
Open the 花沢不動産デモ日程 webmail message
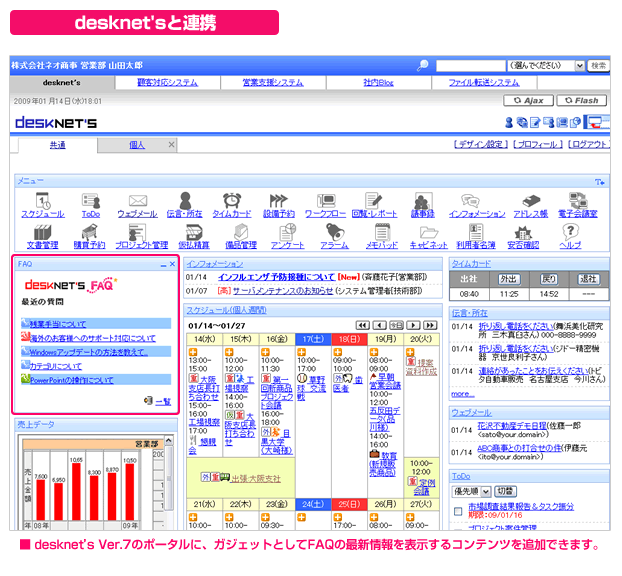pos(512,426)
